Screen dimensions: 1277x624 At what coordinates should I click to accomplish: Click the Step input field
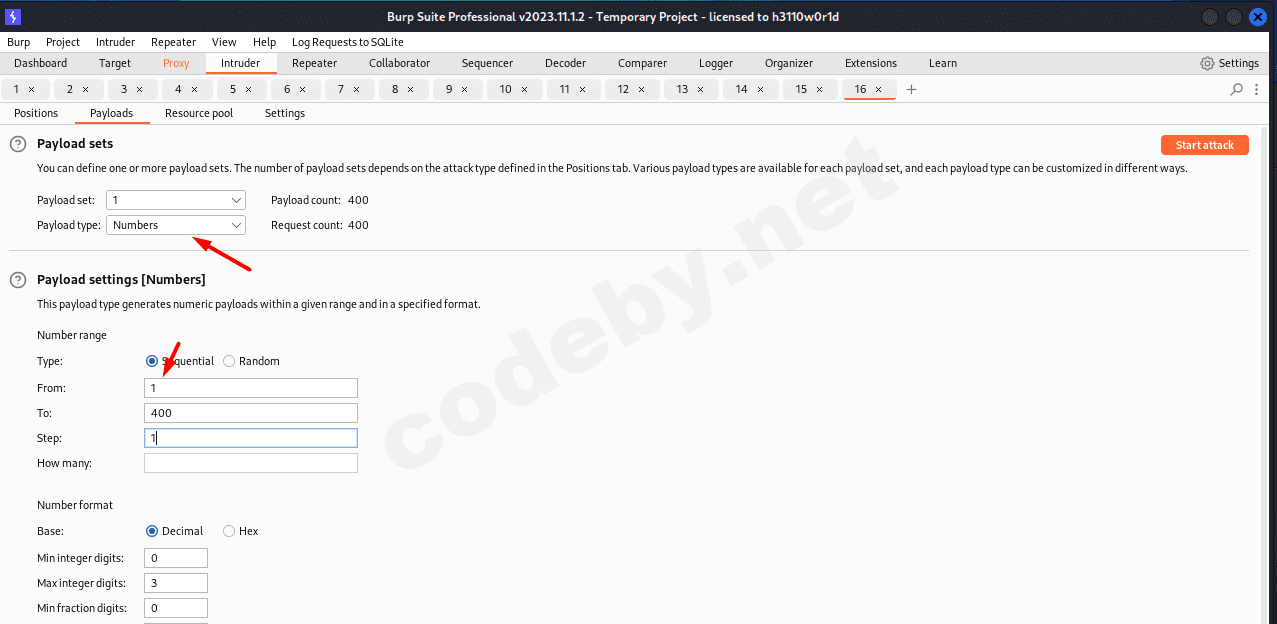(251, 438)
